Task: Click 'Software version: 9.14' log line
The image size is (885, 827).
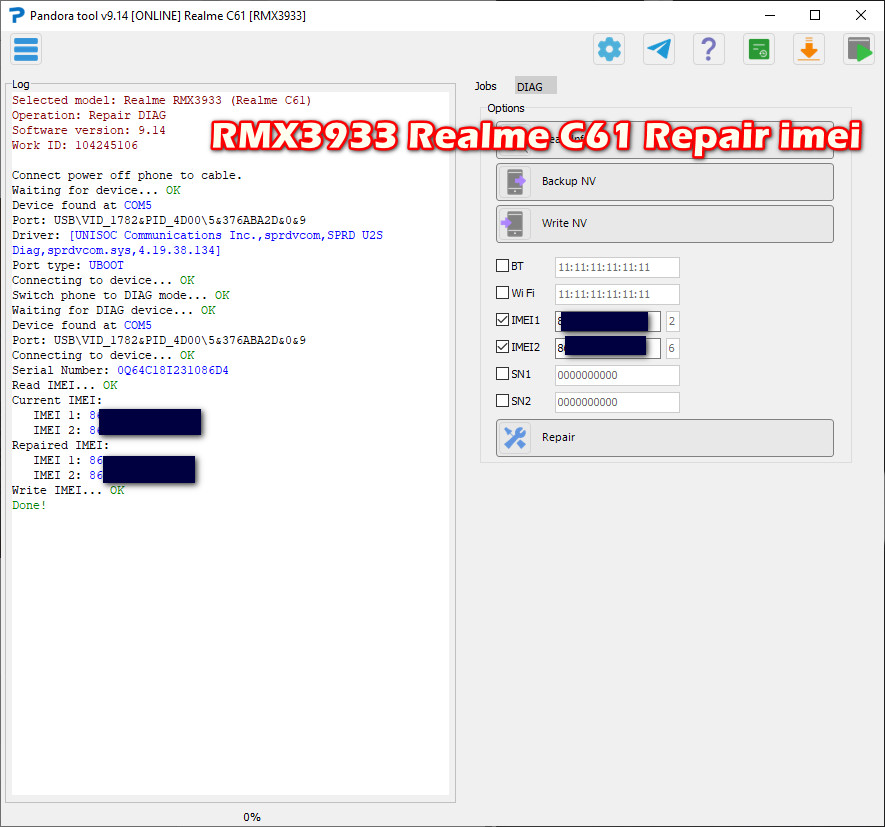Action: tap(89, 130)
